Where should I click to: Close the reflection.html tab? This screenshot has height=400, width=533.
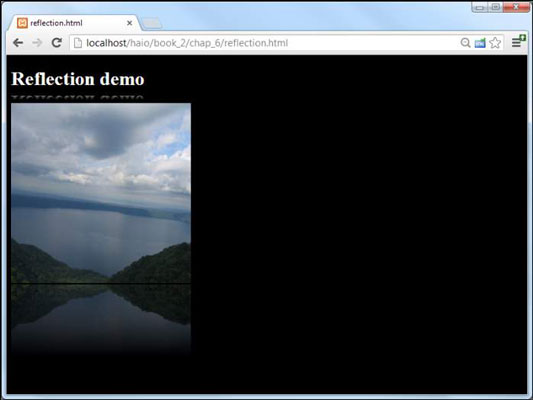click(x=130, y=23)
